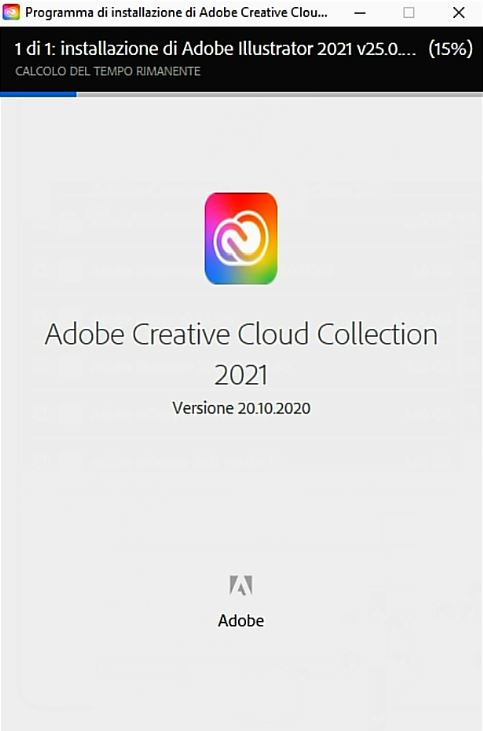483x731 pixels.
Task: Click 'CALCOLO DEL TEMPO RIMANENTE' status text
Action: tap(108, 71)
